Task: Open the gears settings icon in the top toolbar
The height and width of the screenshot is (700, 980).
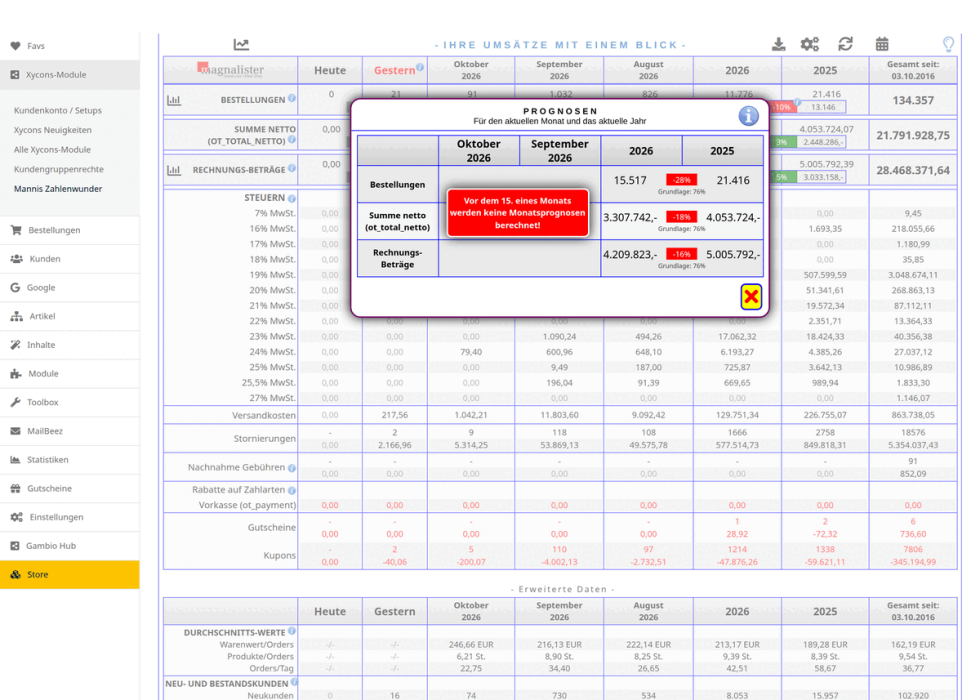Action: 810,44
